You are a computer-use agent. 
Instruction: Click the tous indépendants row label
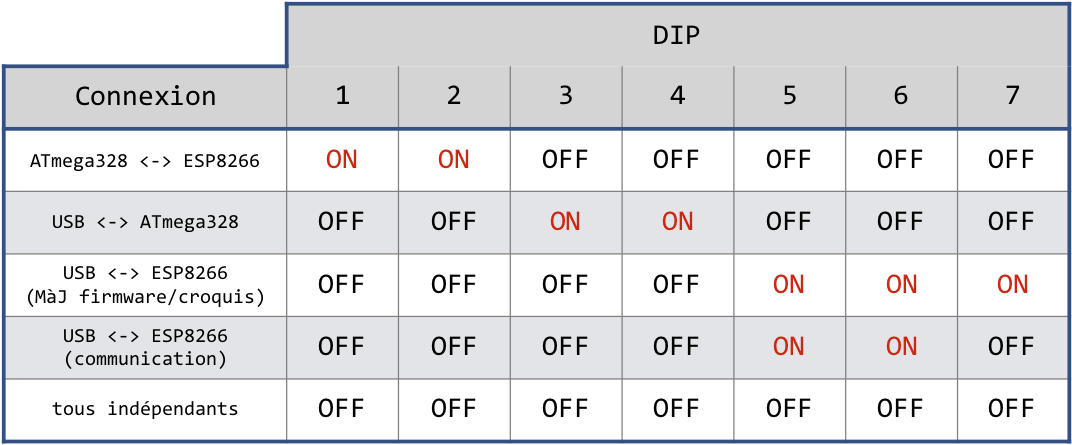(145, 408)
